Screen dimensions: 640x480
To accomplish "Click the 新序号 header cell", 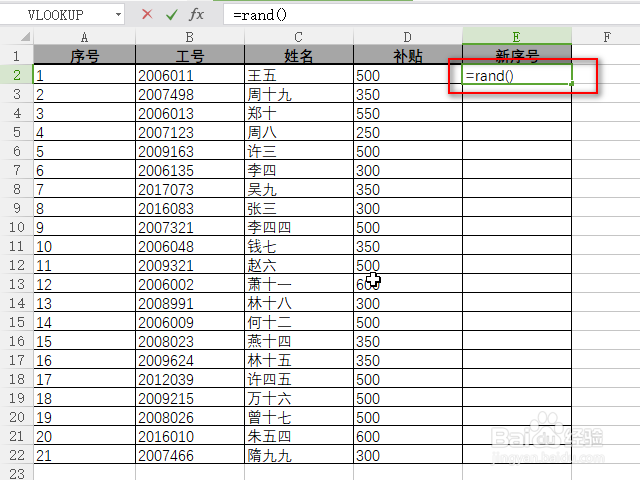I will coord(517,55).
